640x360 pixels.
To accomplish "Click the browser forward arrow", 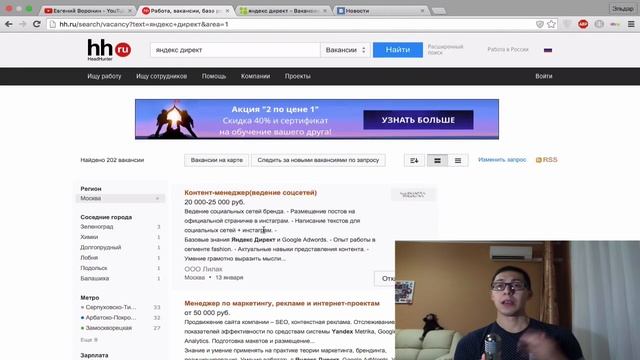I will tap(22, 24).
